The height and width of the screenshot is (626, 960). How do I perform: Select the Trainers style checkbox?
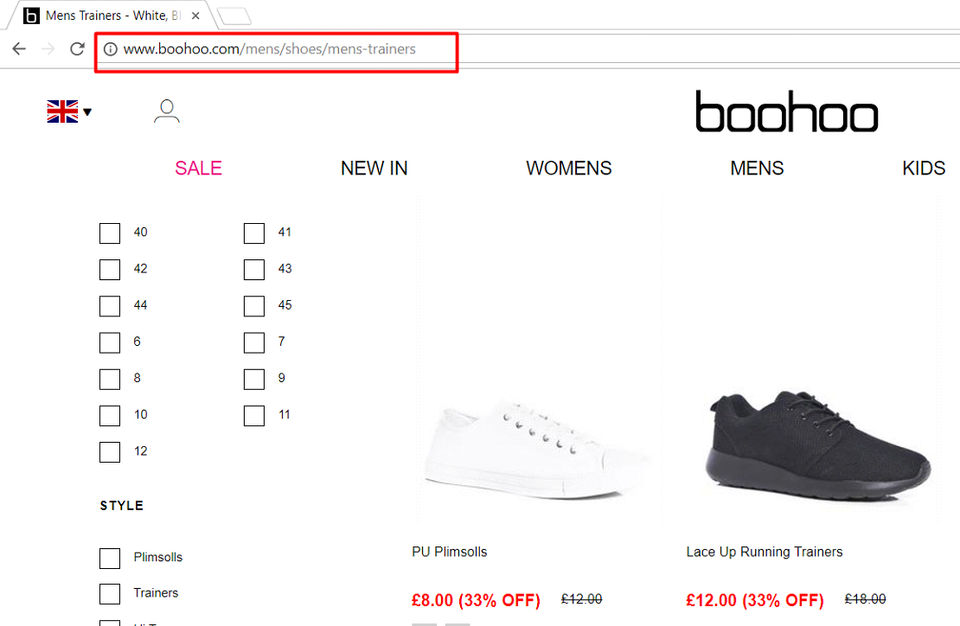click(x=110, y=593)
